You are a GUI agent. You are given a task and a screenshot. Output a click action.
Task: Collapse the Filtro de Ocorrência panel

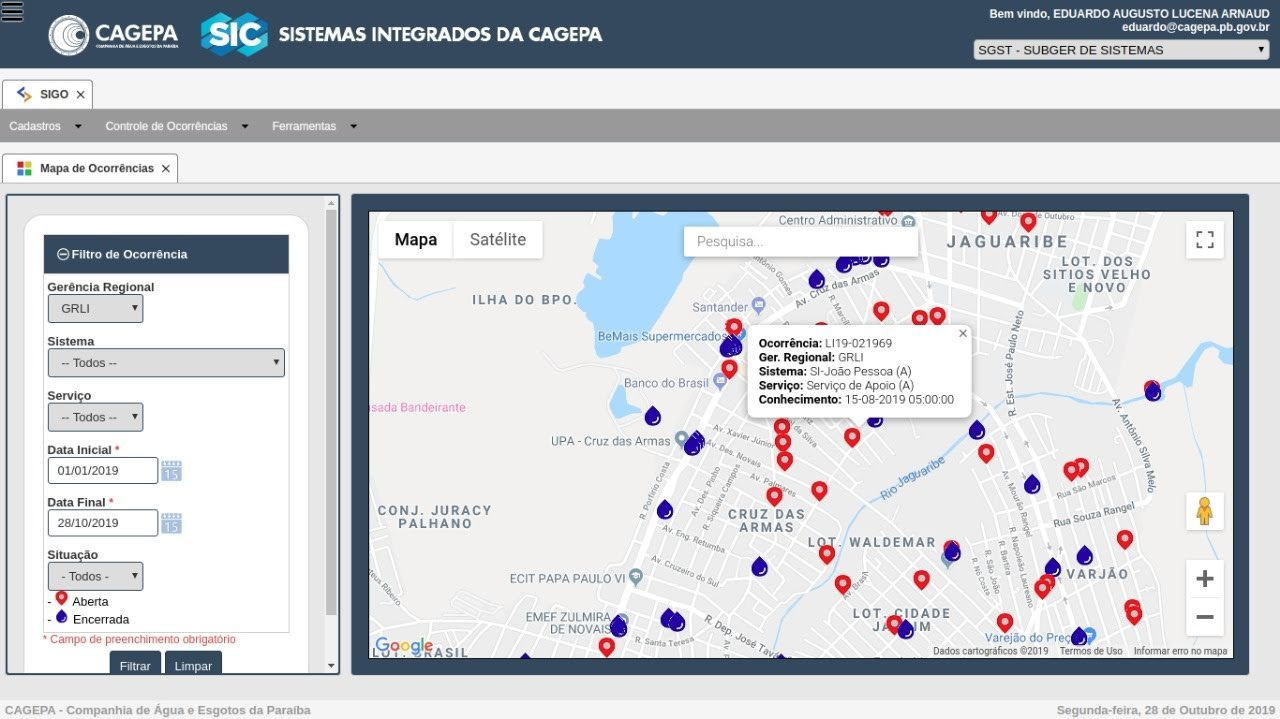tap(63, 254)
